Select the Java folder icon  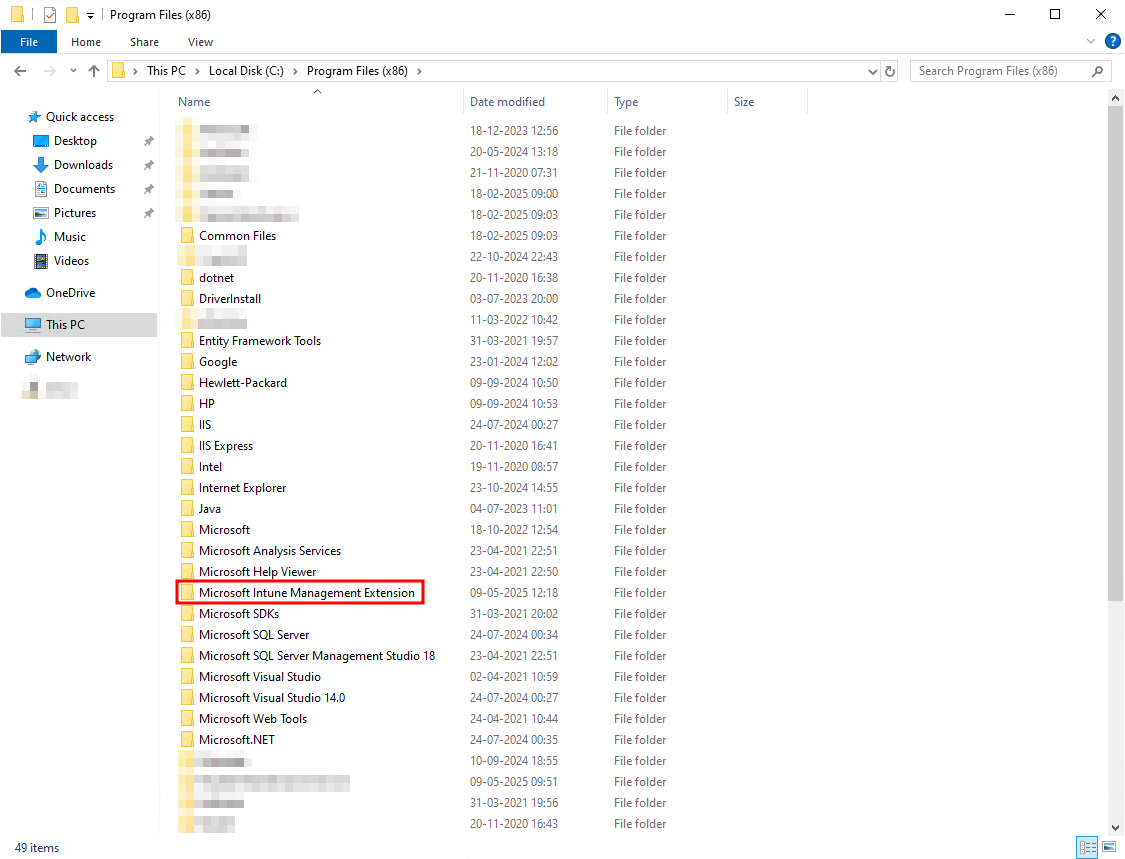tap(187, 509)
